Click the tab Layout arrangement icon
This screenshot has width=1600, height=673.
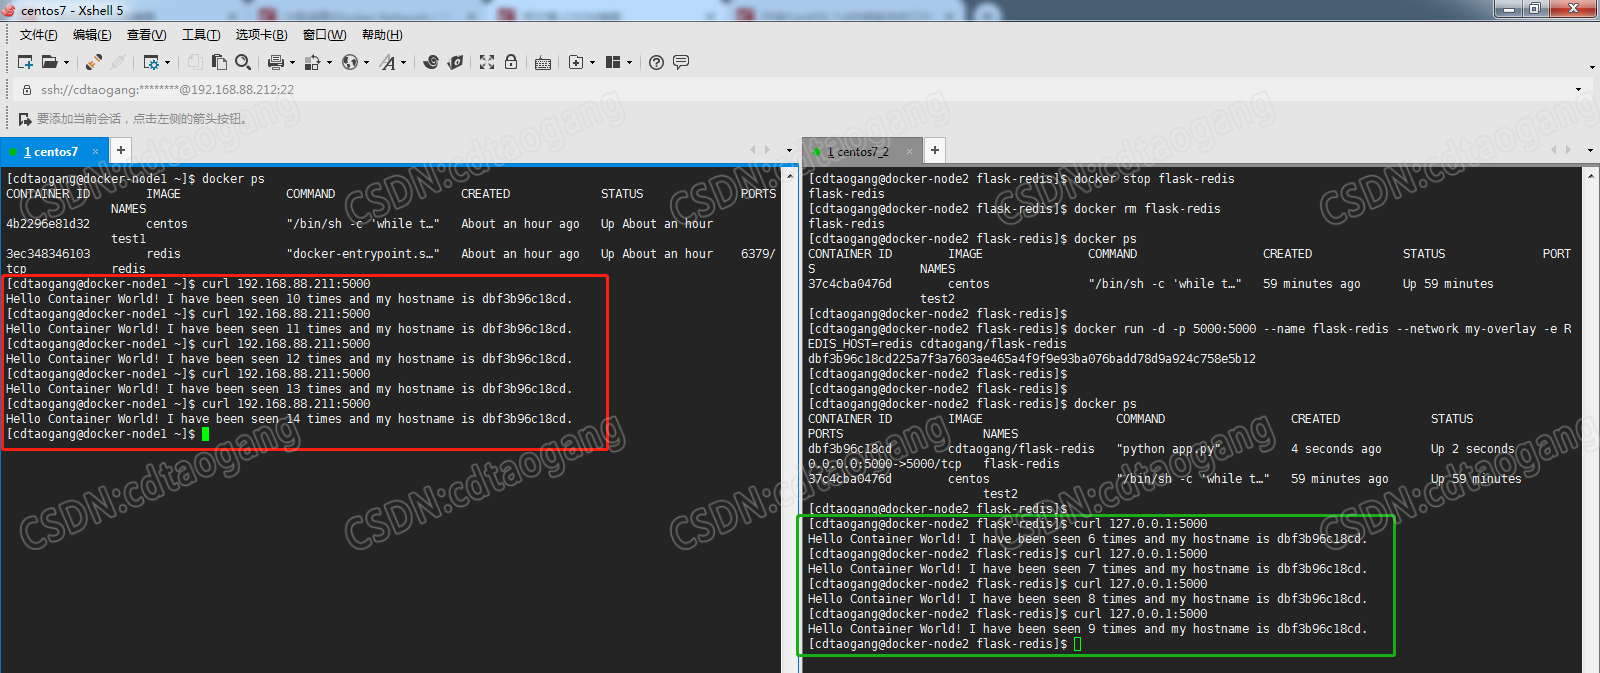[x=613, y=62]
